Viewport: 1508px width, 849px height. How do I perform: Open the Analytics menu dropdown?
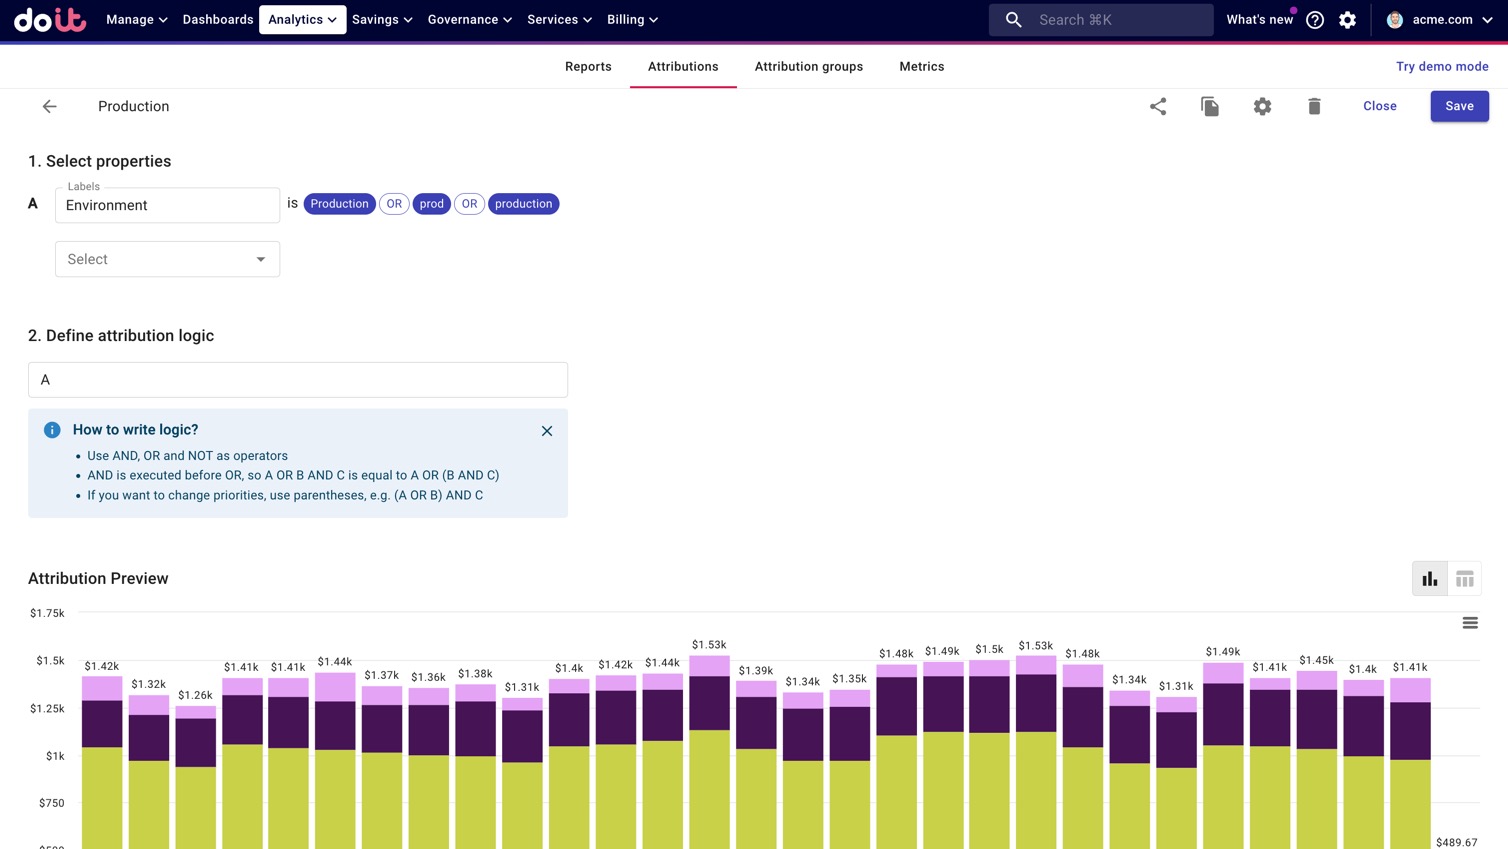302,20
